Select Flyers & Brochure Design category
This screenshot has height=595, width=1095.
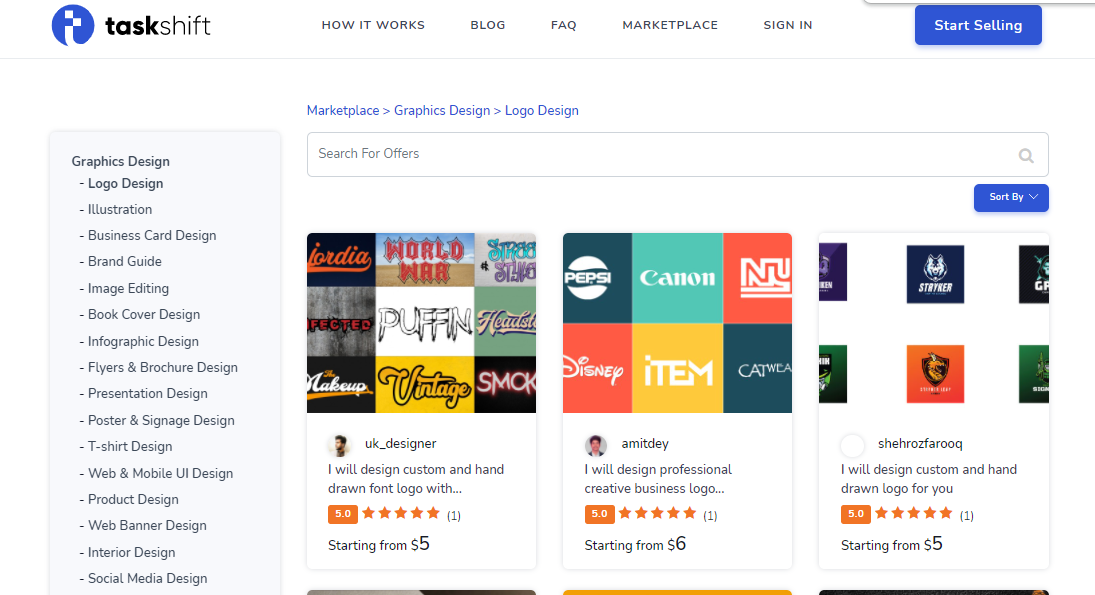pyautogui.click(x=162, y=367)
